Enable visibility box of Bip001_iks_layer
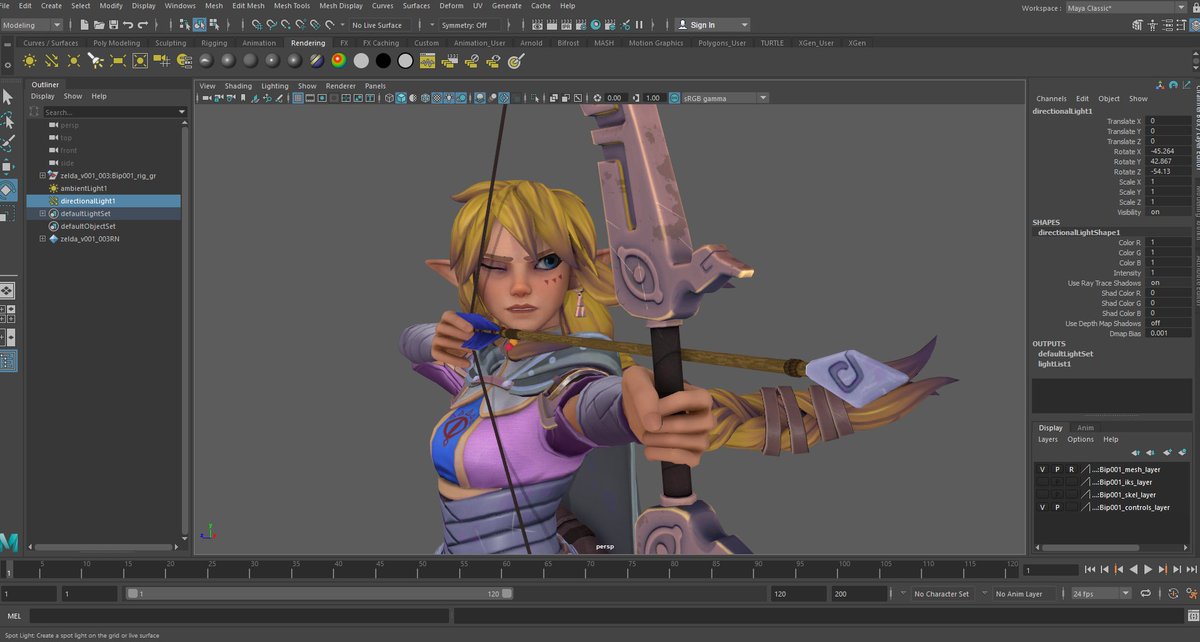This screenshot has width=1200, height=642. tap(1042, 481)
